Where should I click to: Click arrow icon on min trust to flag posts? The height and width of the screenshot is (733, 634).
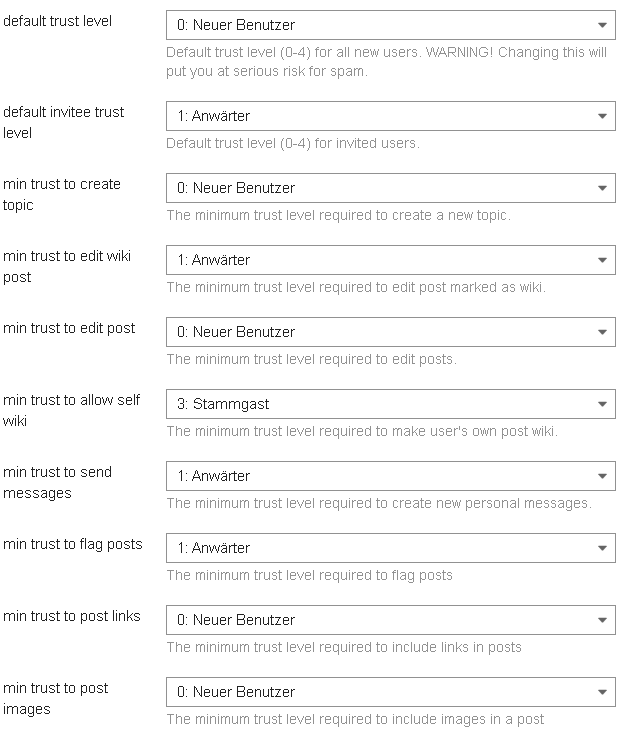coord(602,548)
